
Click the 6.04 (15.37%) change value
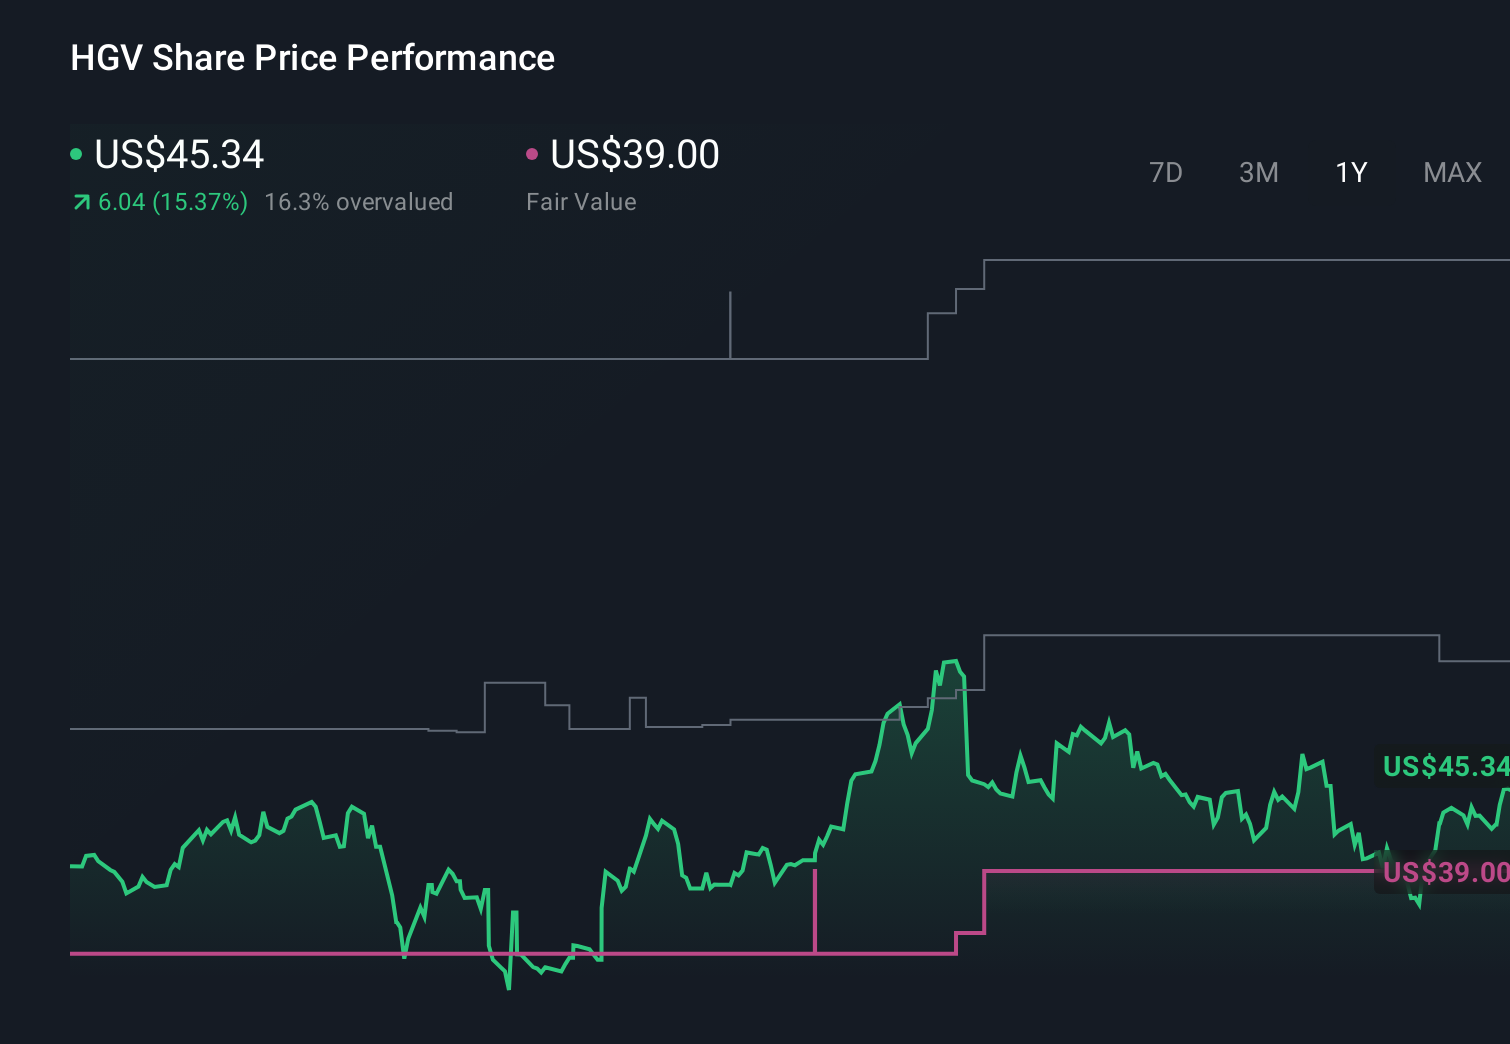[171, 202]
